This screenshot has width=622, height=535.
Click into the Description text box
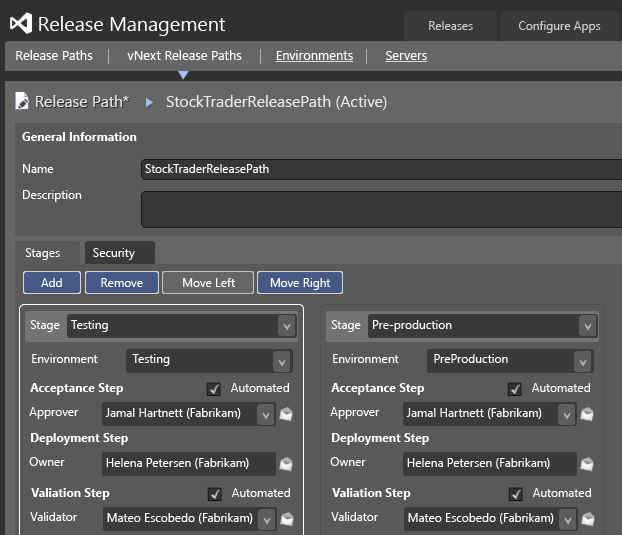pos(382,209)
